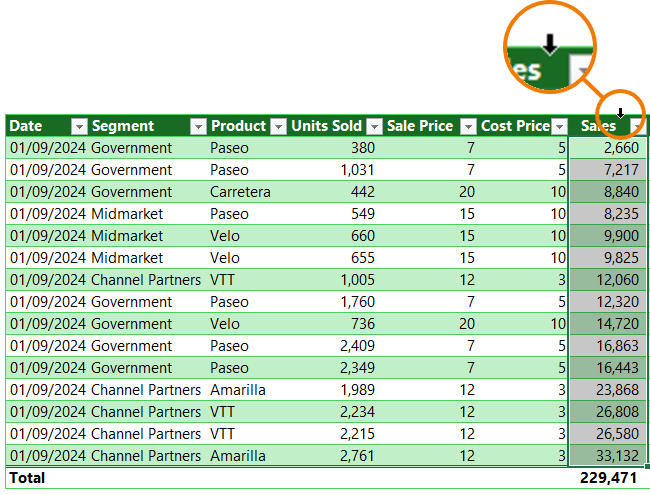This screenshot has width=650, height=495.
Task: Click VTT in the 2,215 units row
Action: click(222, 434)
